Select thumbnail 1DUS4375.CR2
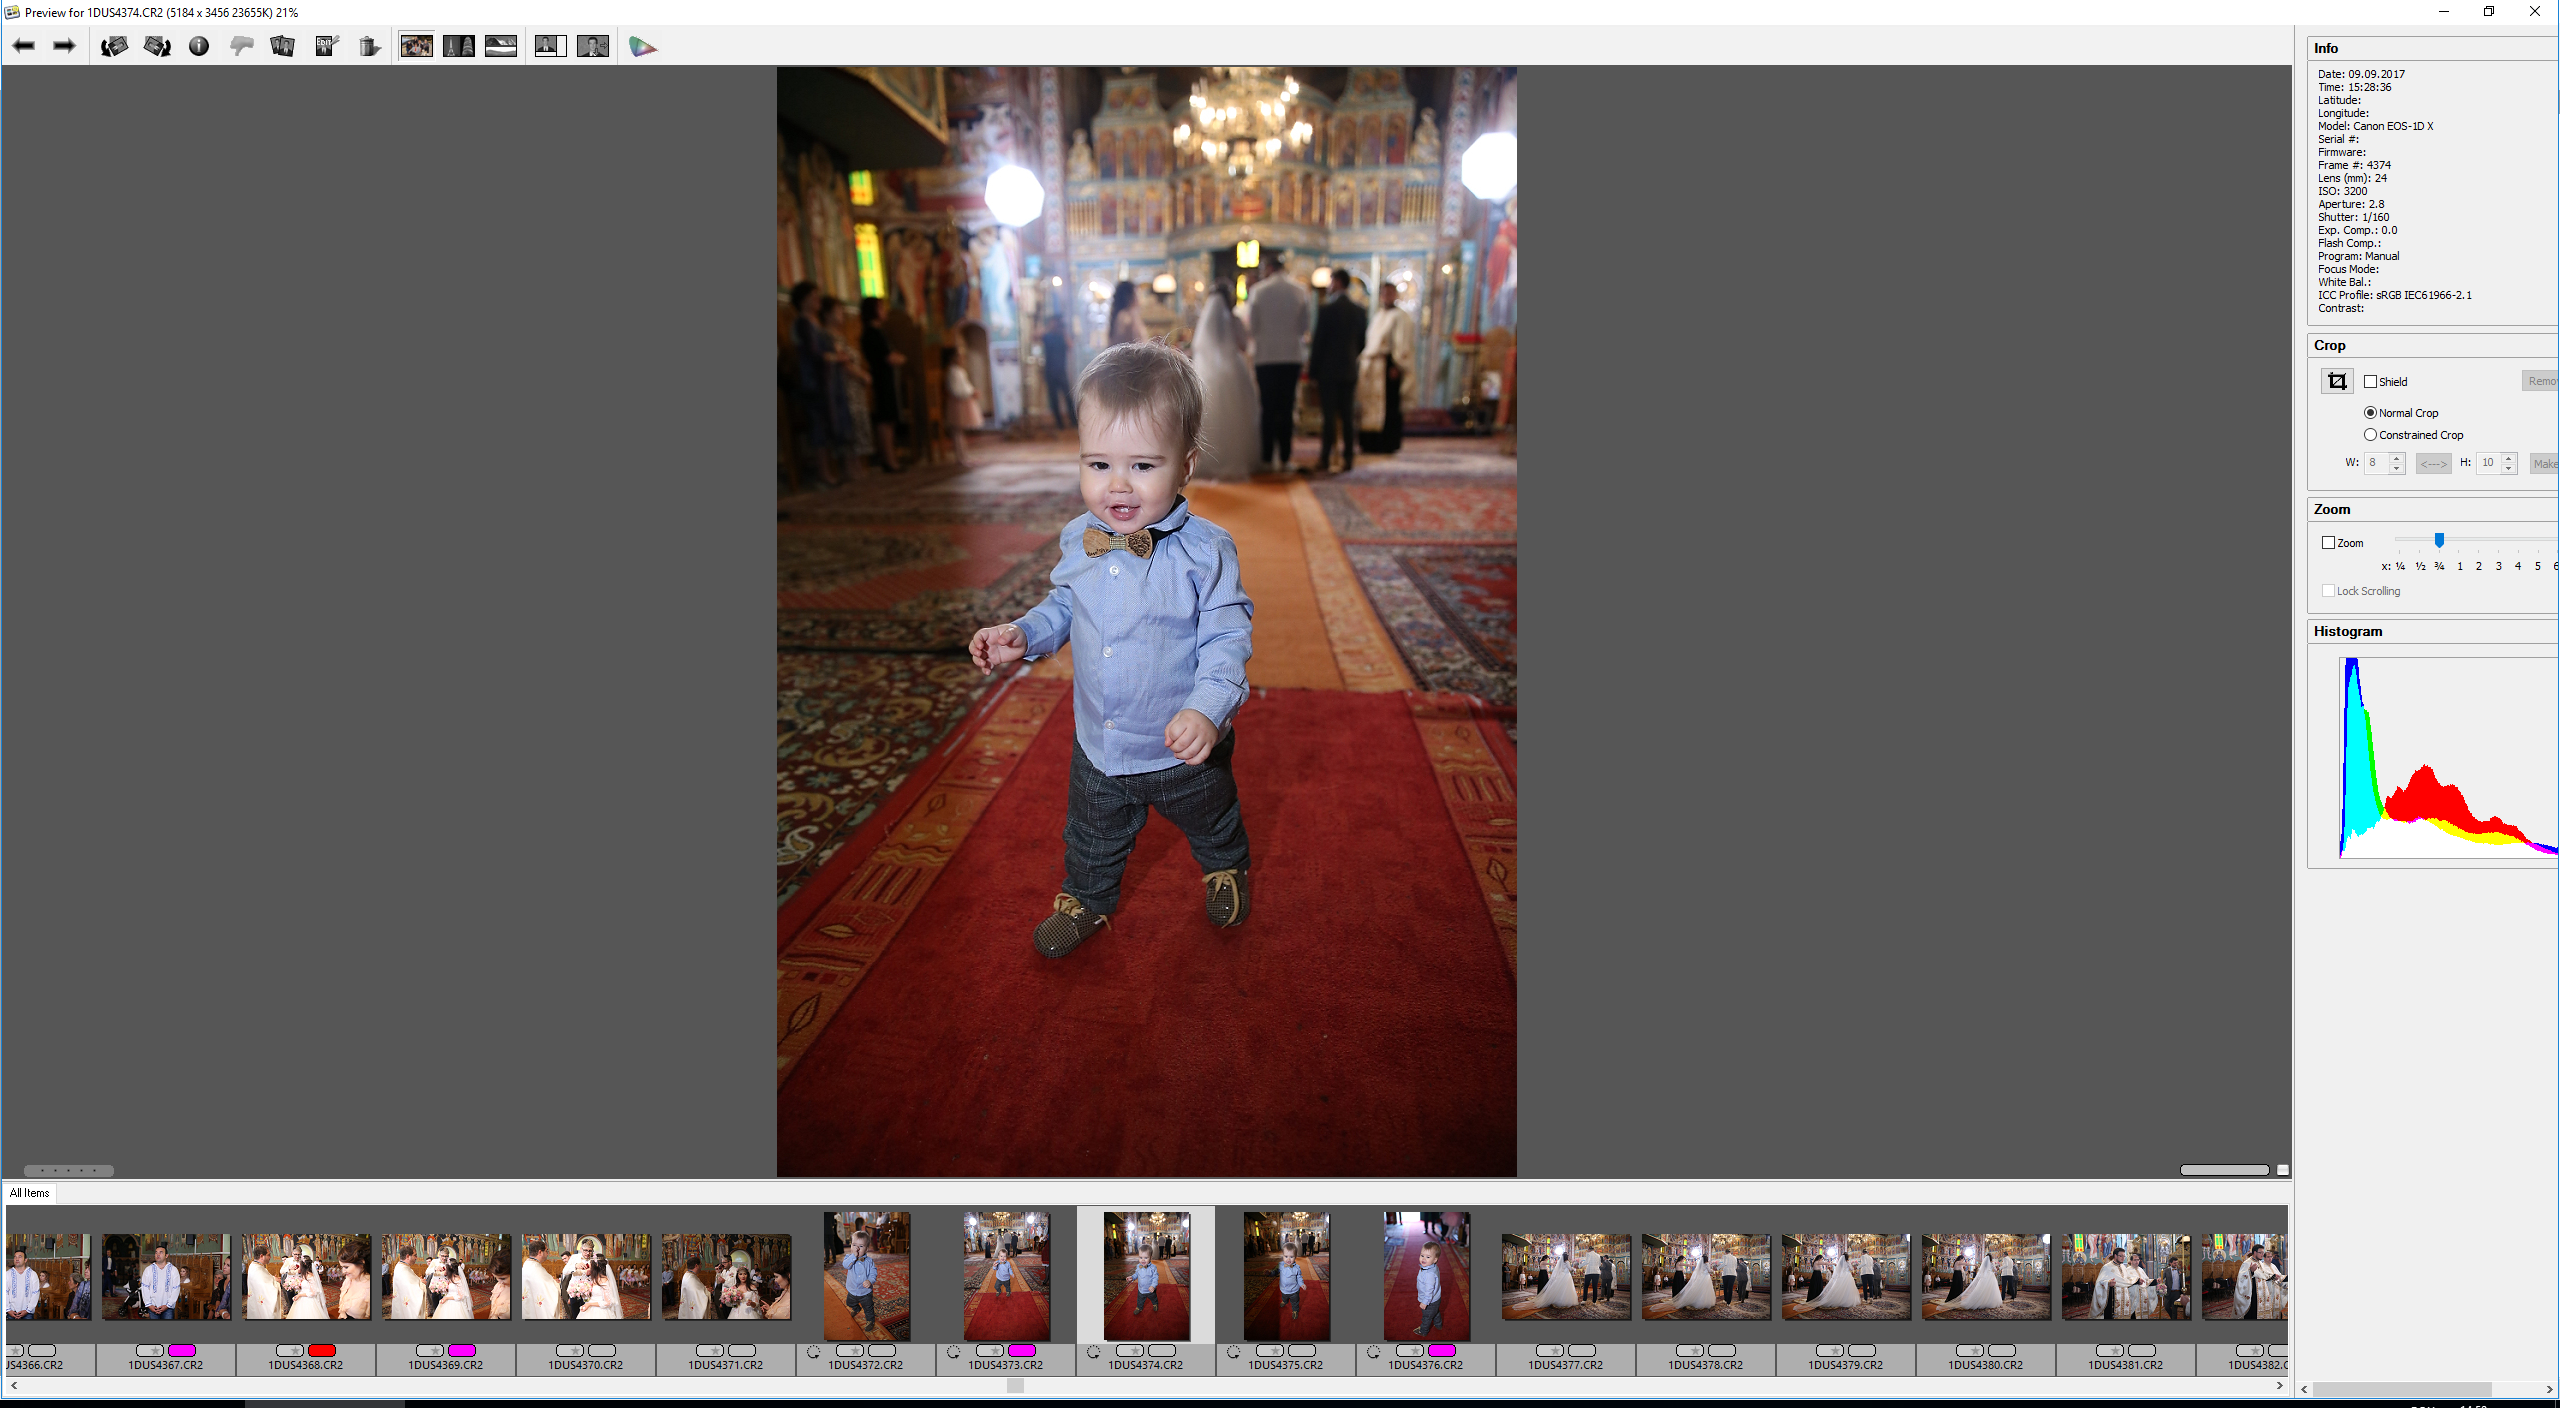2560x1408 pixels. (1287, 1276)
